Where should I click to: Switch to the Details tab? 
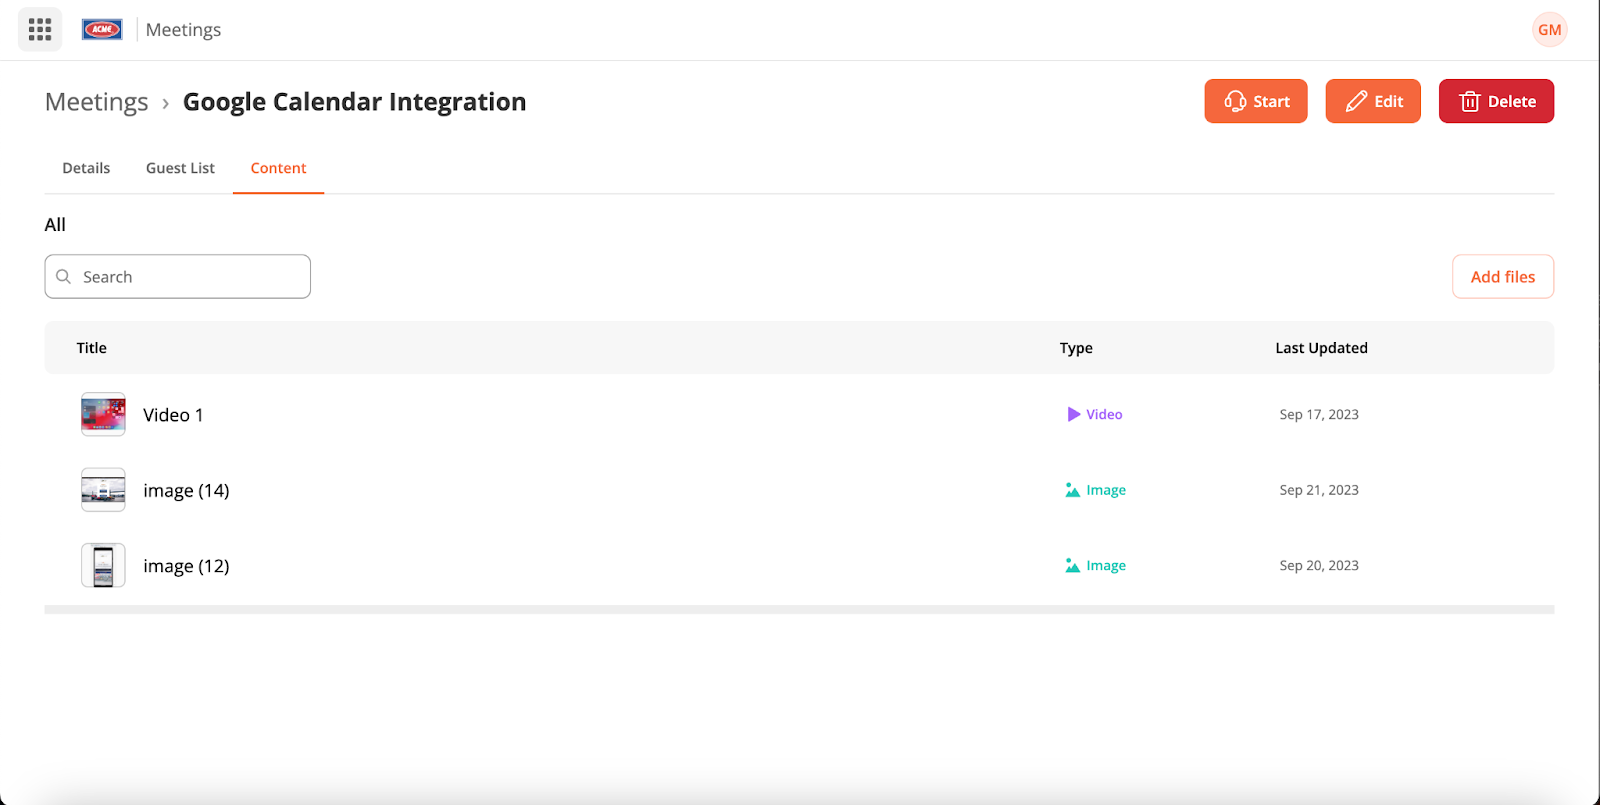click(x=86, y=168)
